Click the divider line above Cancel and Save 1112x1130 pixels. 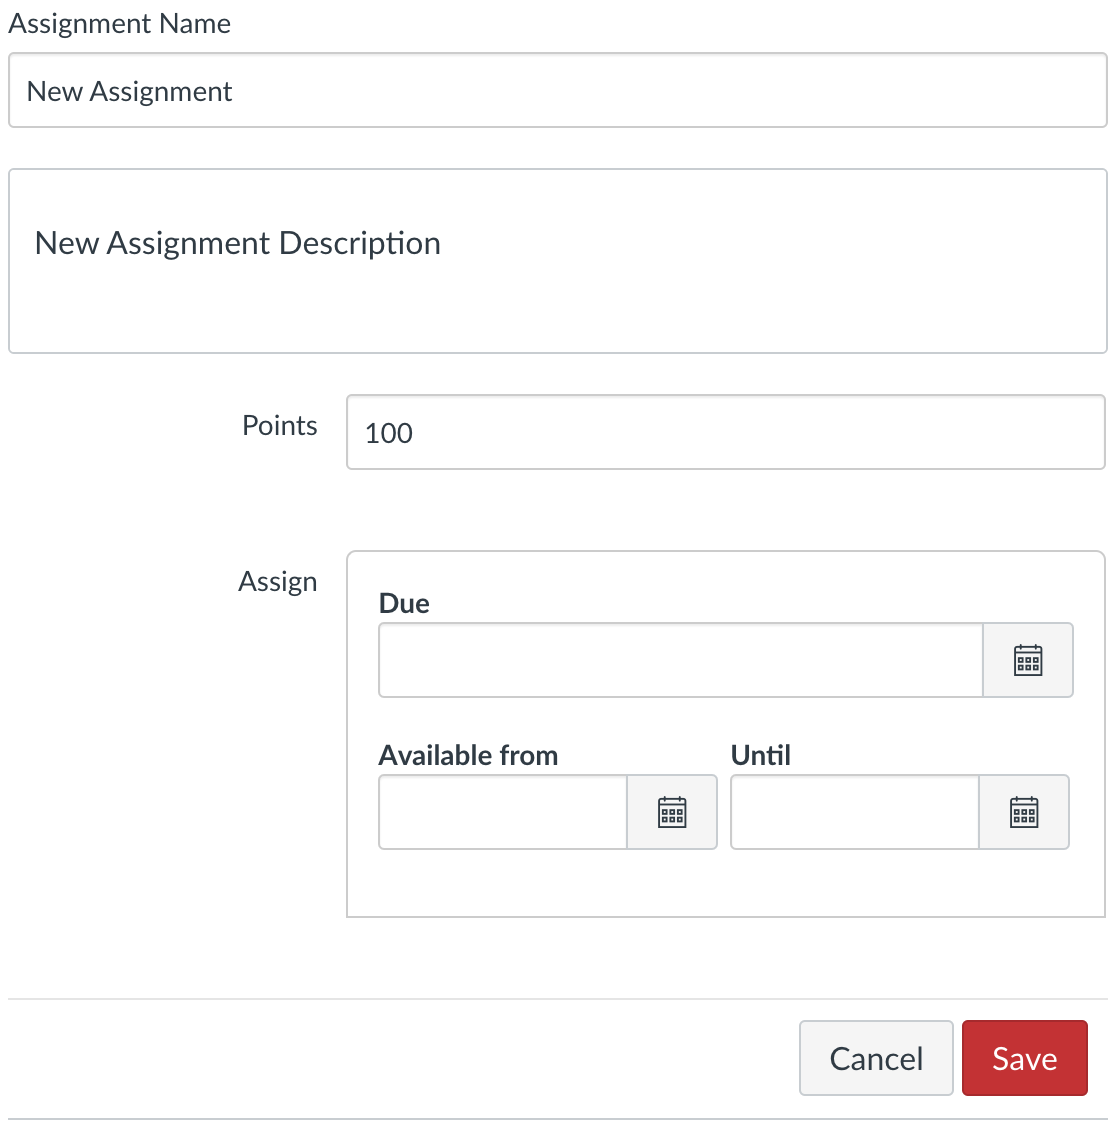click(x=558, y=999)
